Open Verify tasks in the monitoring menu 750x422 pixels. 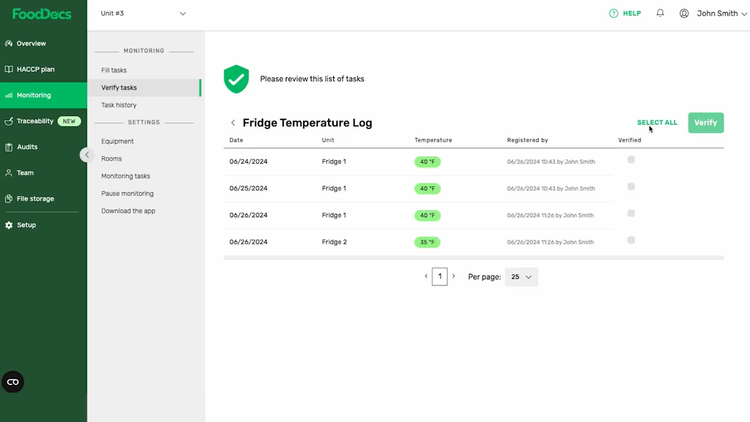[x=119, y=88]
